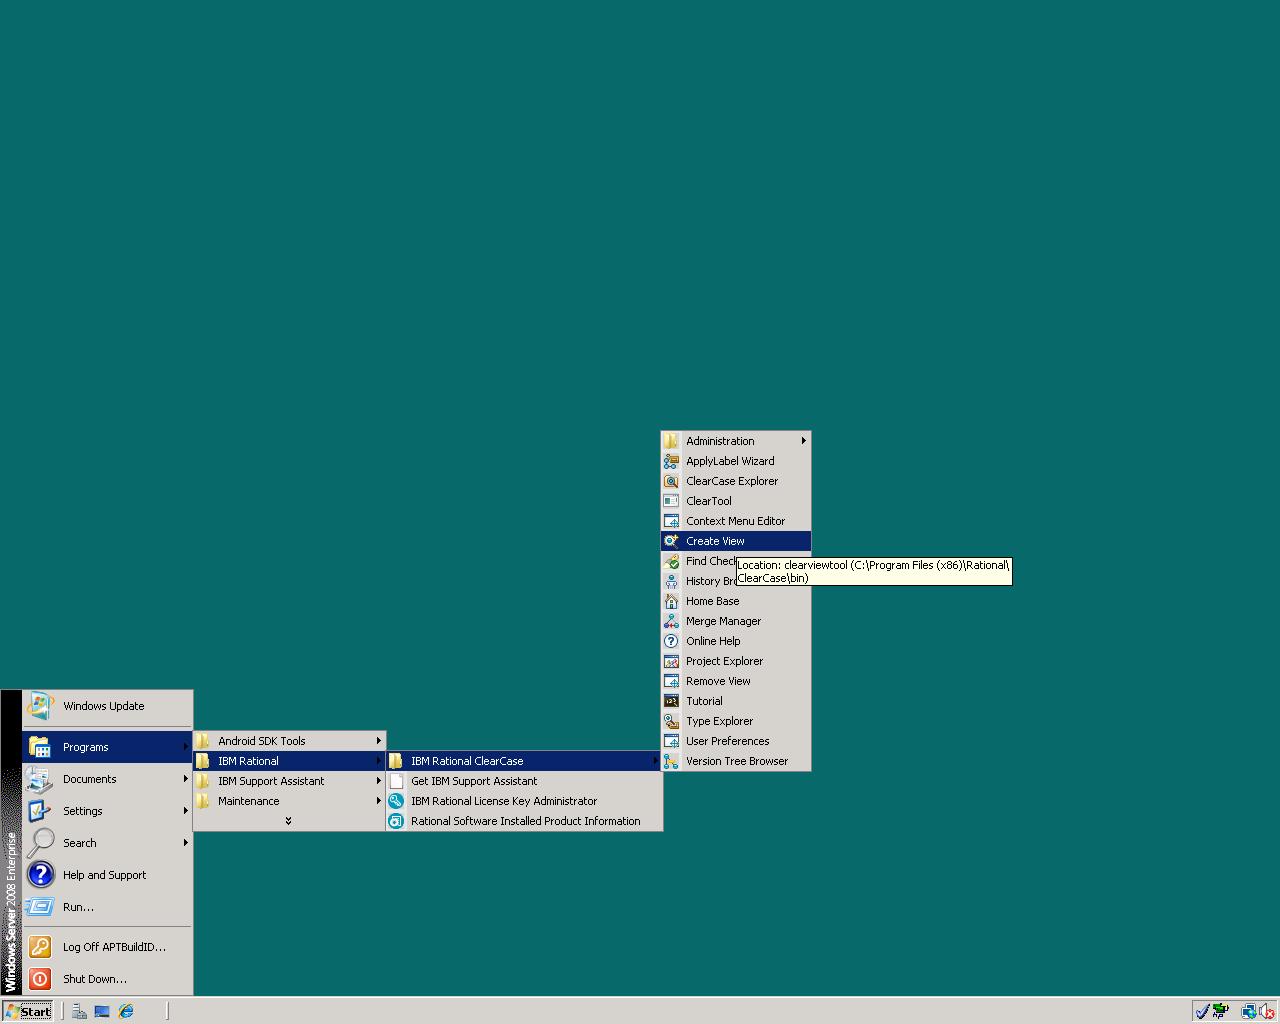Launch ClearTool from its console icon
Screen dimensions: 1280x1024
click(x=671, y=501)
